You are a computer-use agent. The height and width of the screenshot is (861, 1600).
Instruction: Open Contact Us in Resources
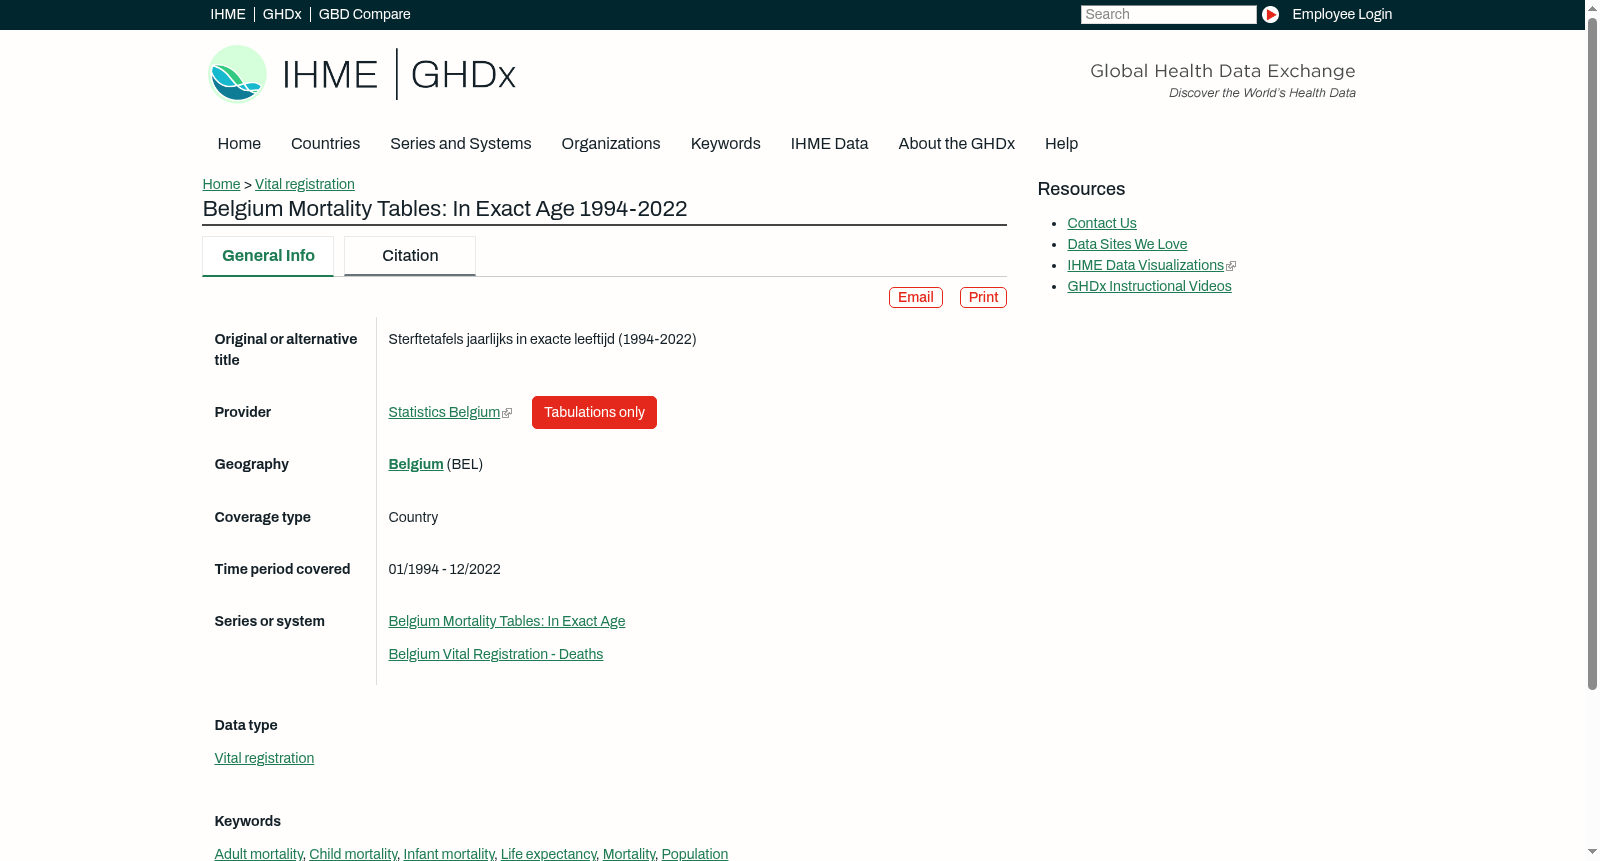point(1102,223)
